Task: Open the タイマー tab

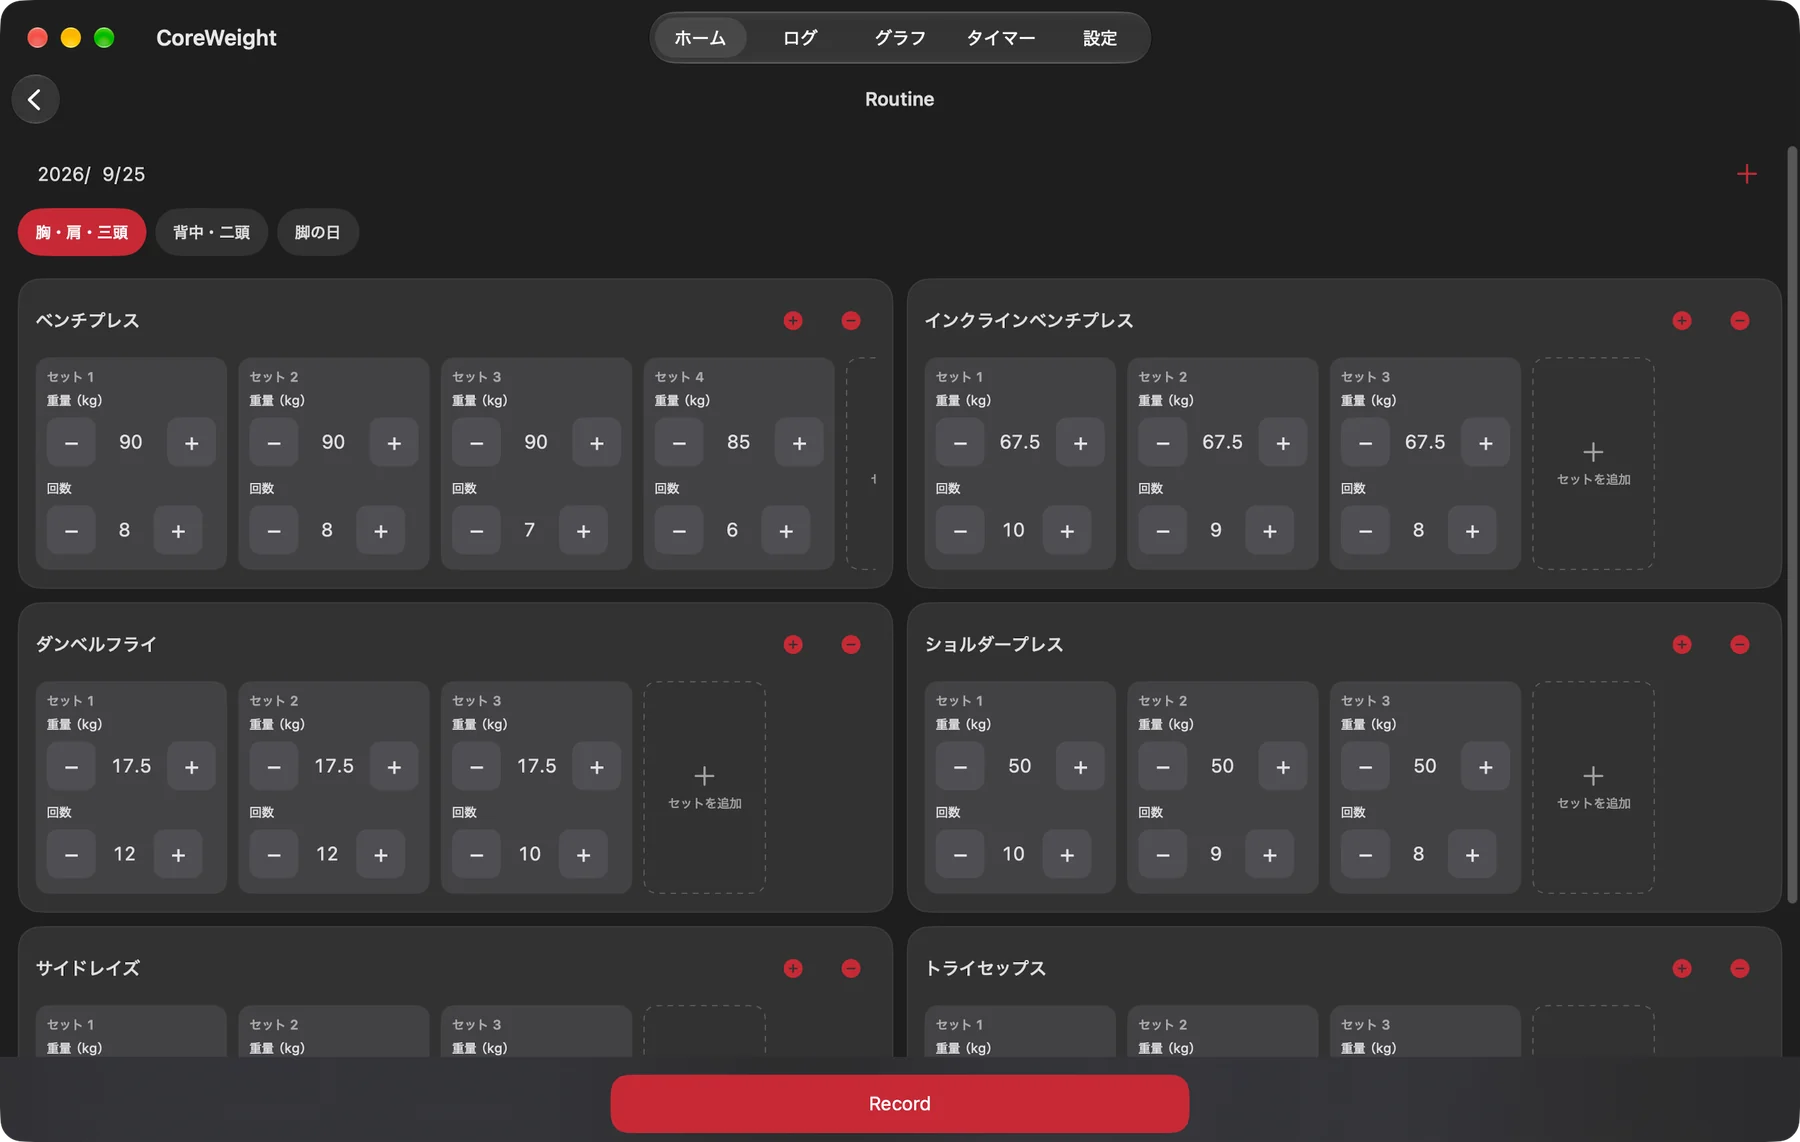Action: (1000, 38)
